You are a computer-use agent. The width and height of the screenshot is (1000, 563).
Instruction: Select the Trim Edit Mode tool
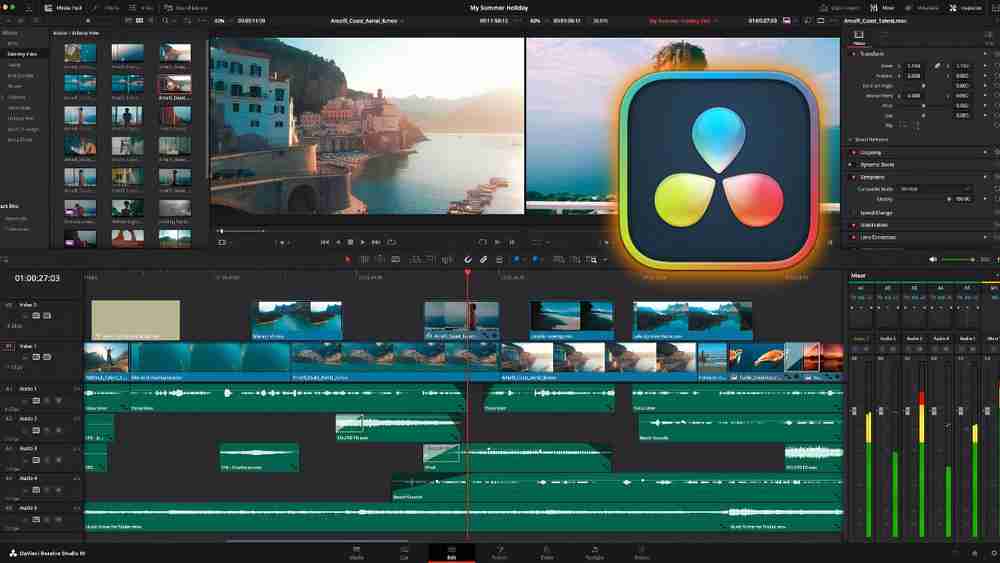point(364,260)
